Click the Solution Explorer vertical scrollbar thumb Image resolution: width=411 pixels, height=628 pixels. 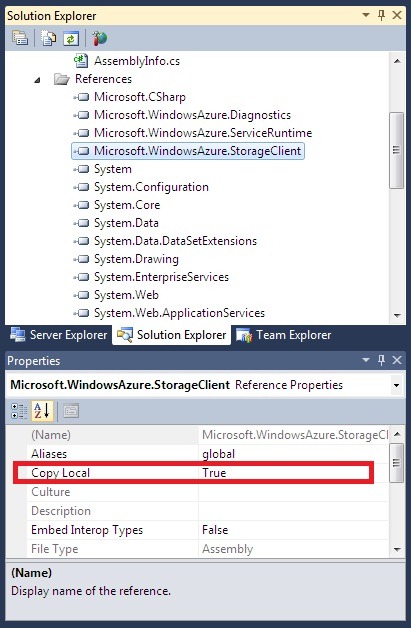(396, 150)
